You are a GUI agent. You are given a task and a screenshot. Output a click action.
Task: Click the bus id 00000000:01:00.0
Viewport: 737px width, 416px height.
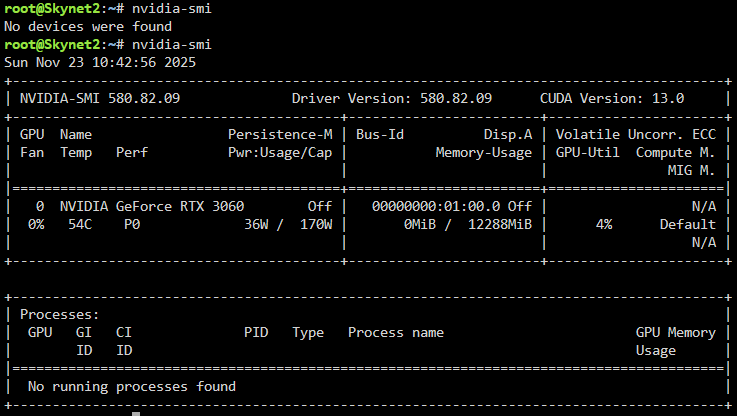coord(436,206)
